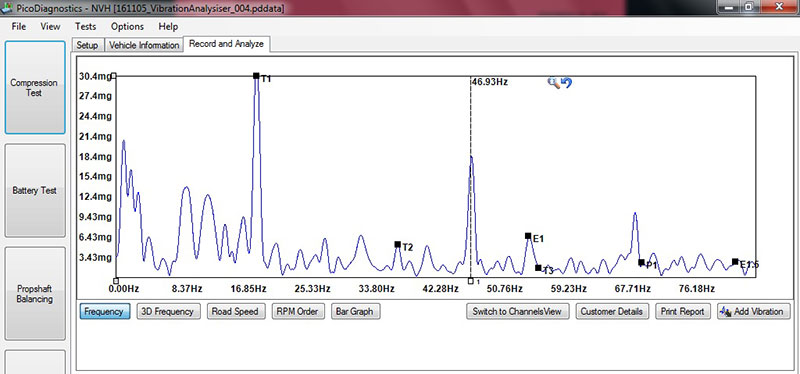Open the Tests menu

click(85, 27)
